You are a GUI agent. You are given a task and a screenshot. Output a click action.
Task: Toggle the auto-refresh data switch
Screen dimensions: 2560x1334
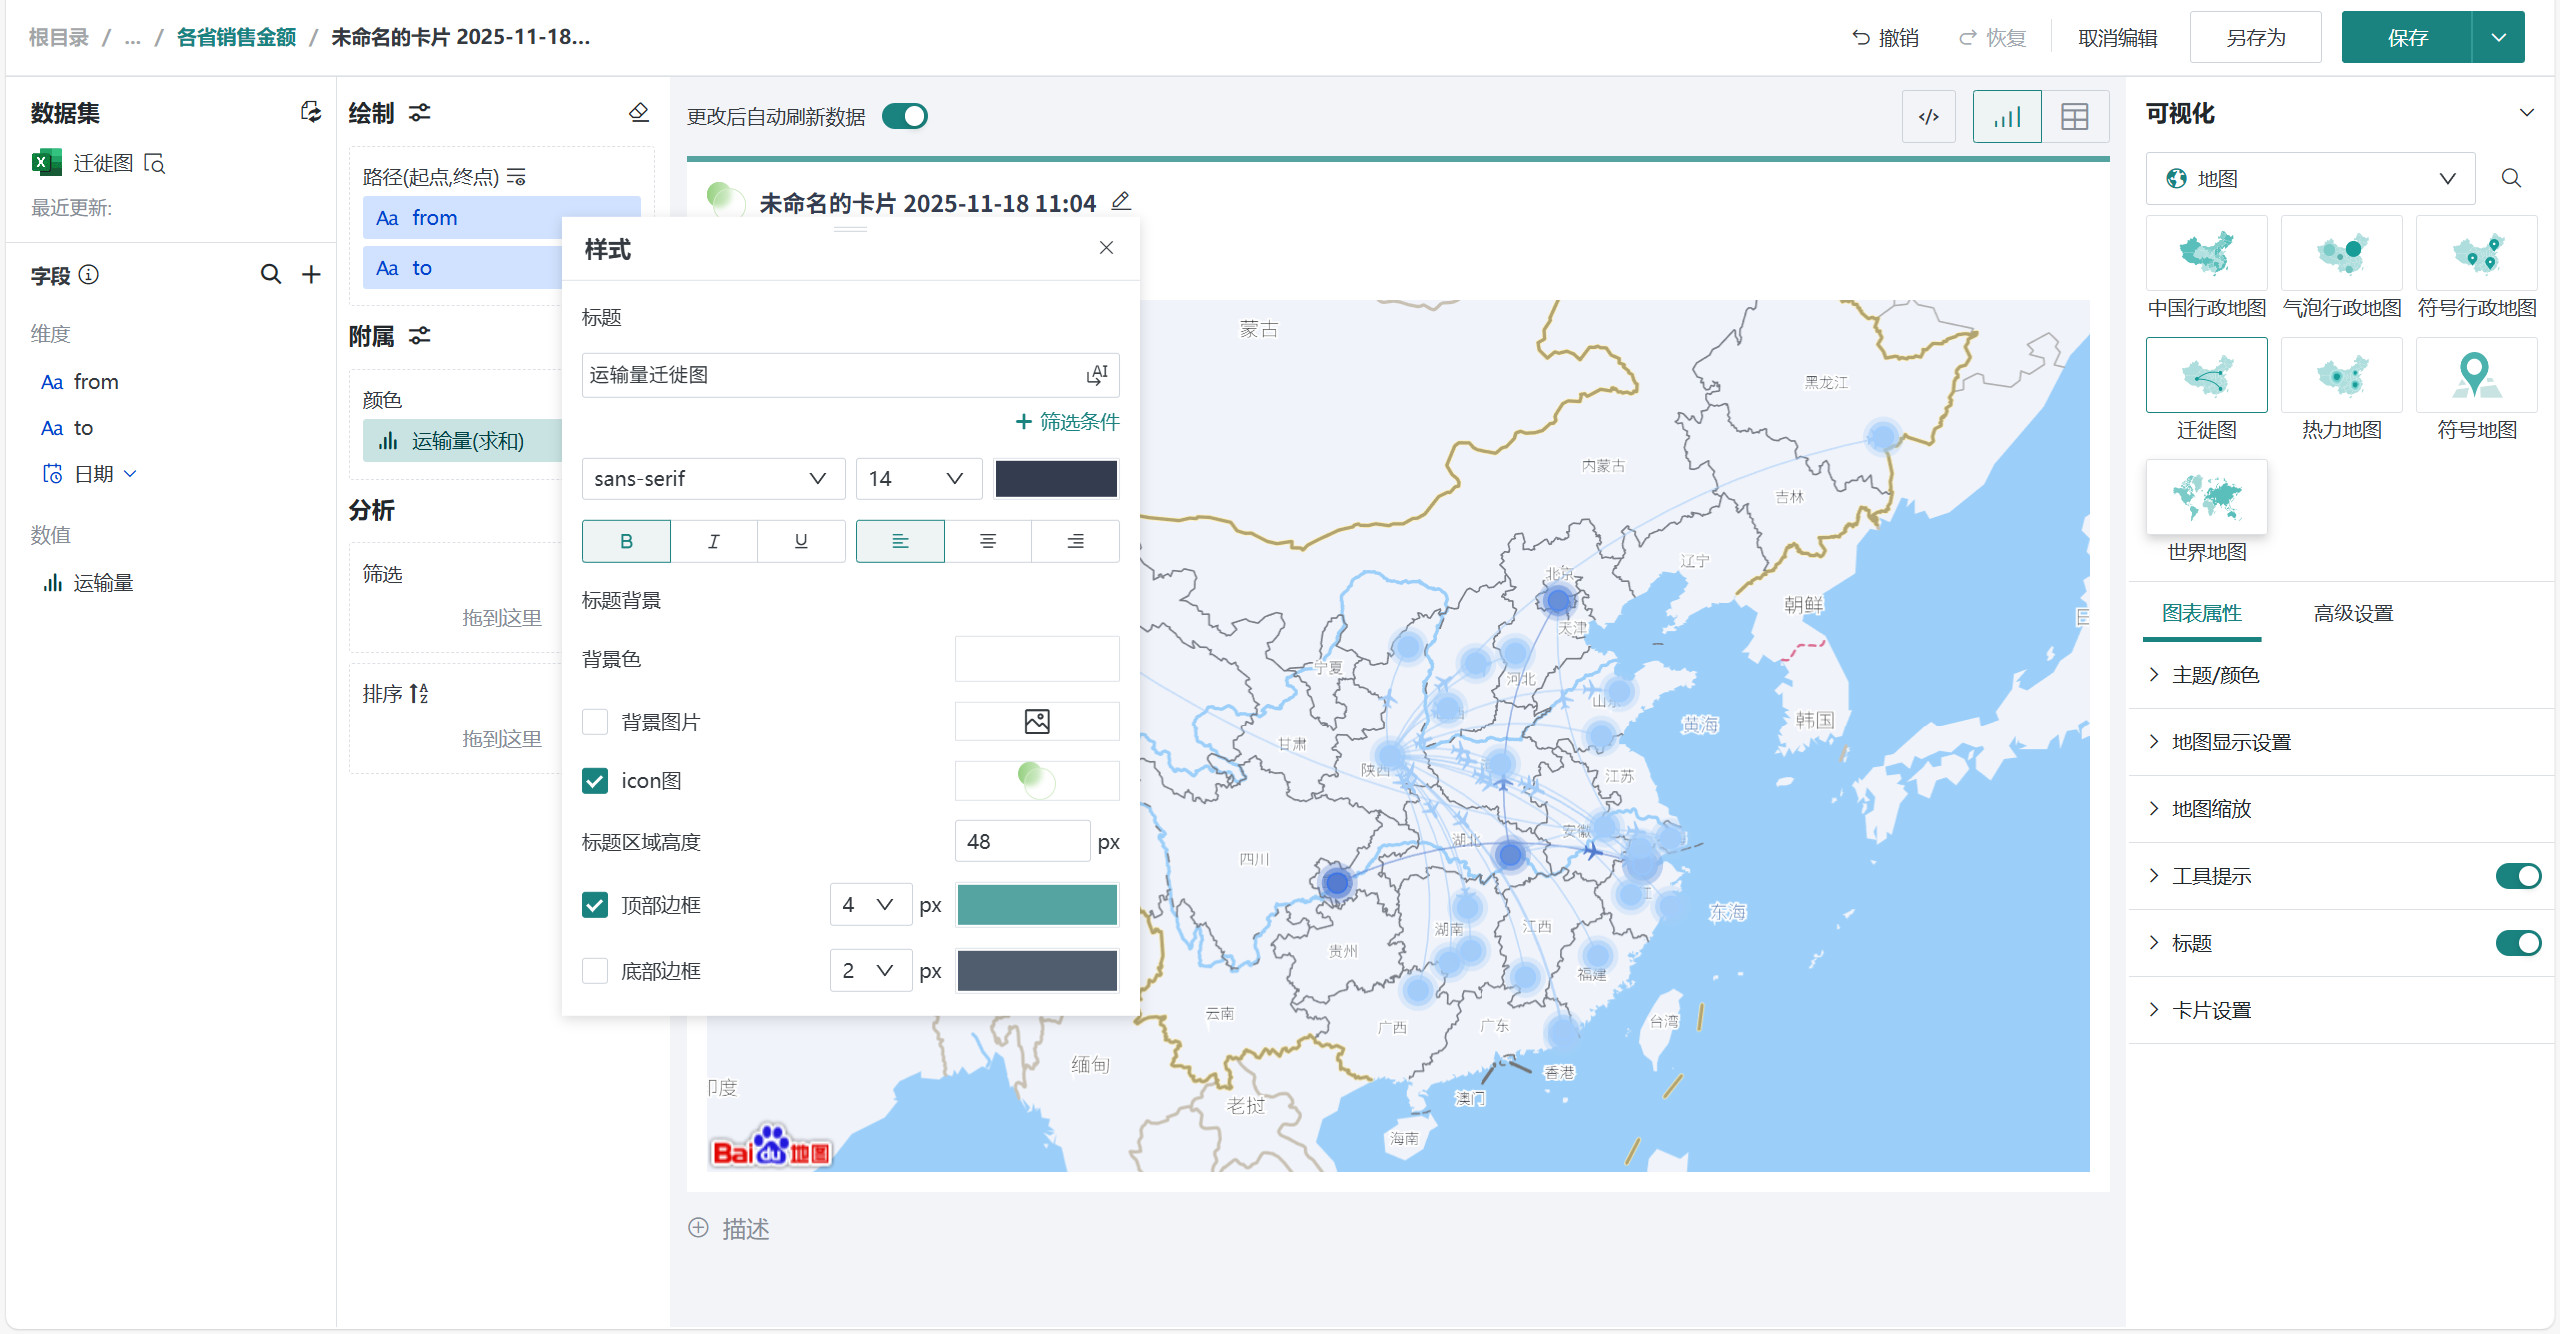tap(905, 117)
